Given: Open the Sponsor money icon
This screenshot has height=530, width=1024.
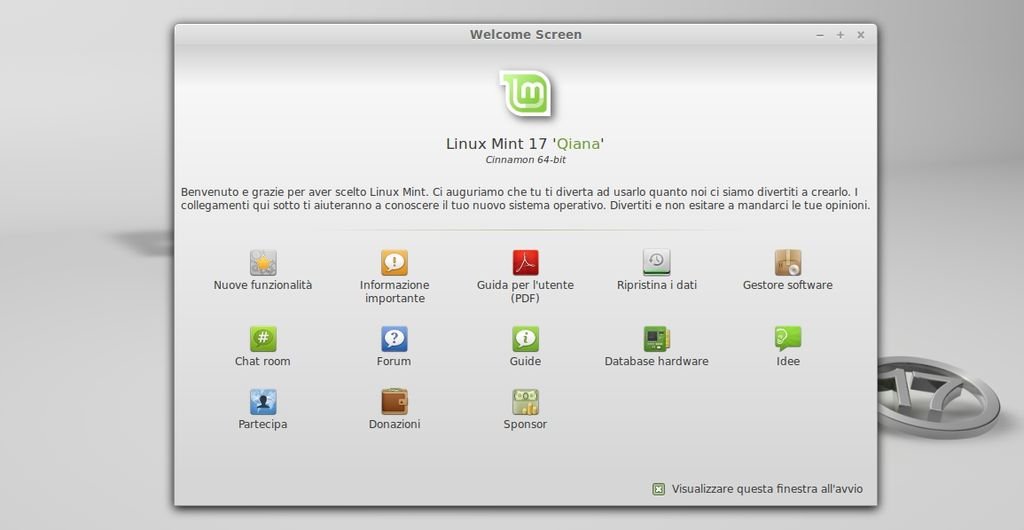Looking at the screenshot, I should [526, 401].
